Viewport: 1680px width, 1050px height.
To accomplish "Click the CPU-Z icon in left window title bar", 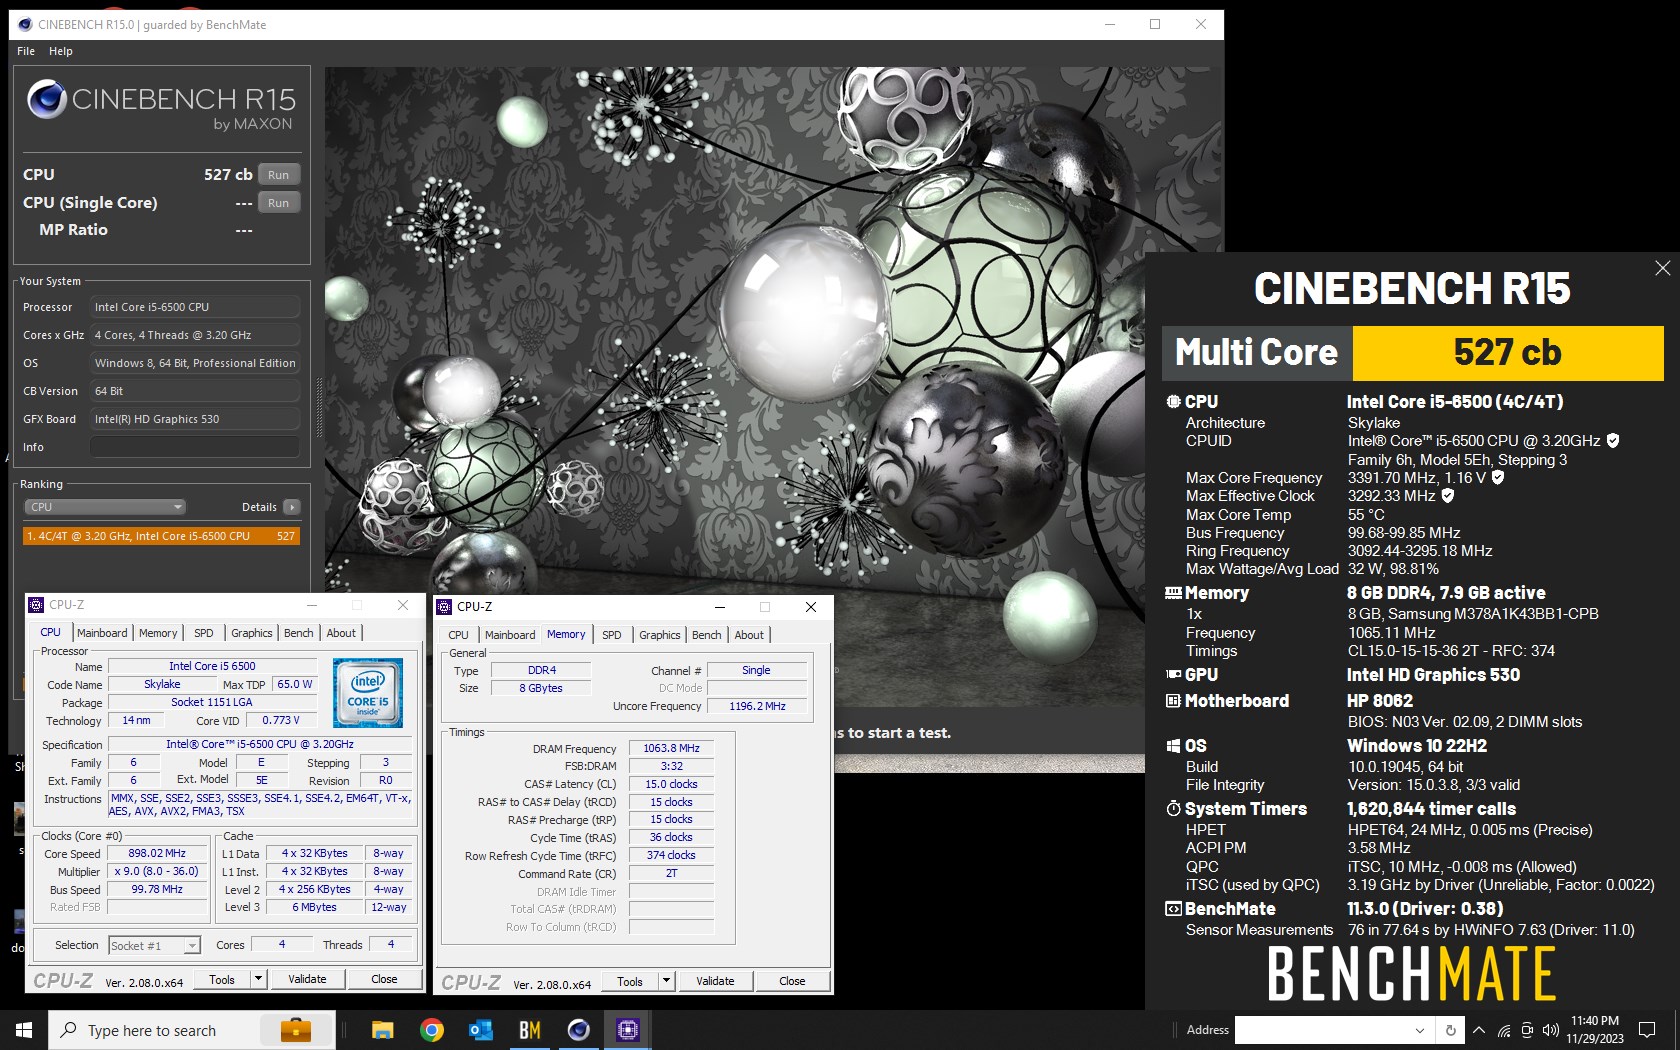I will pyautogui.click(x=36, y=605).
